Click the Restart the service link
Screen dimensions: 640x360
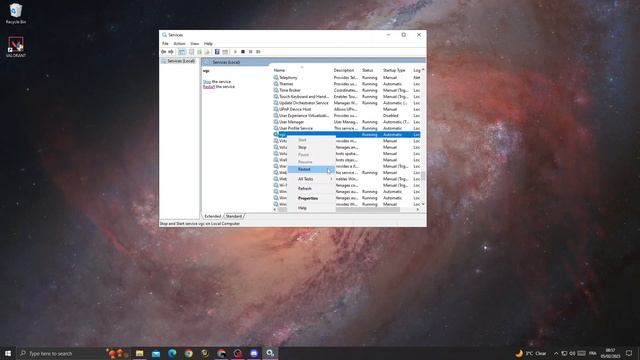[x=209, y=87]
